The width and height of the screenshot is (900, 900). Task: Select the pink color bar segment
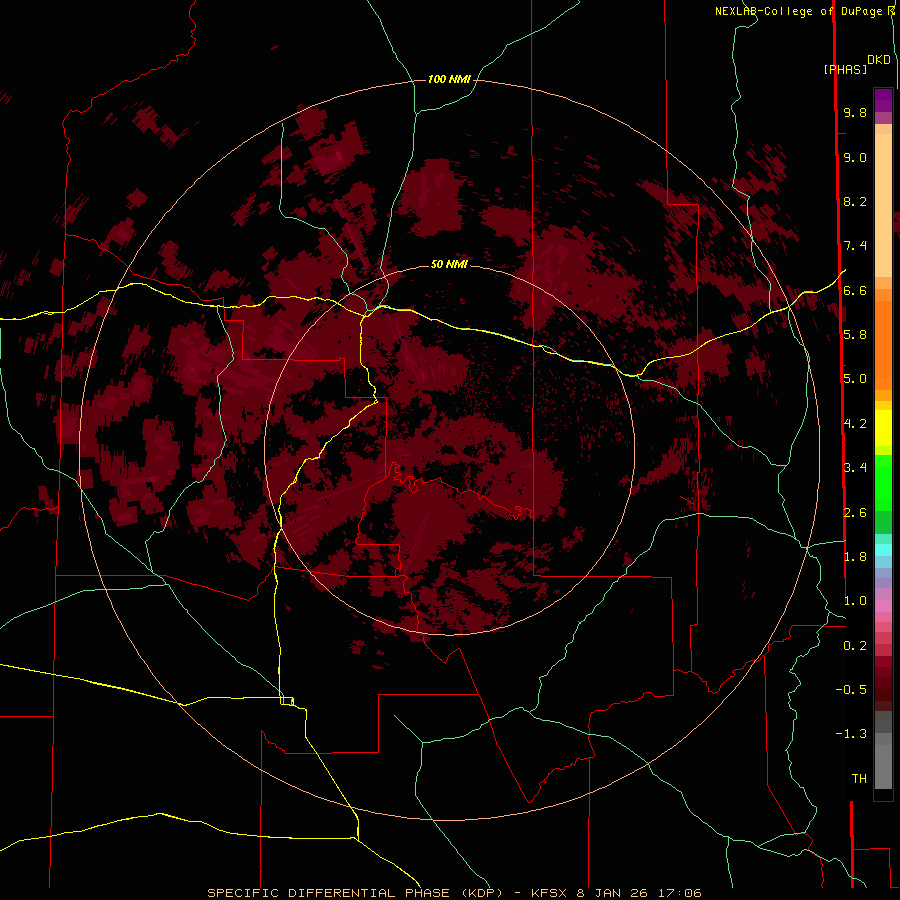click(883, 606)
